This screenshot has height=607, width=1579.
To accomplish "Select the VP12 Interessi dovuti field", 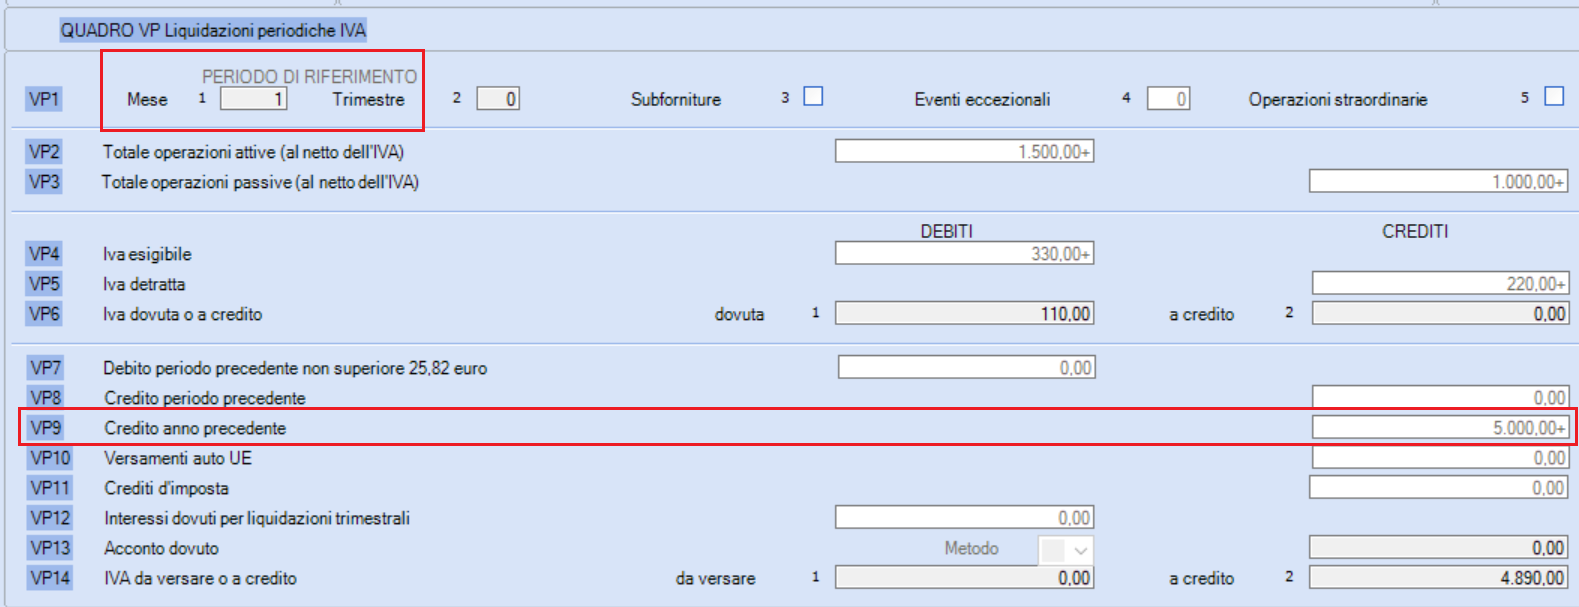I will (965, 517).
